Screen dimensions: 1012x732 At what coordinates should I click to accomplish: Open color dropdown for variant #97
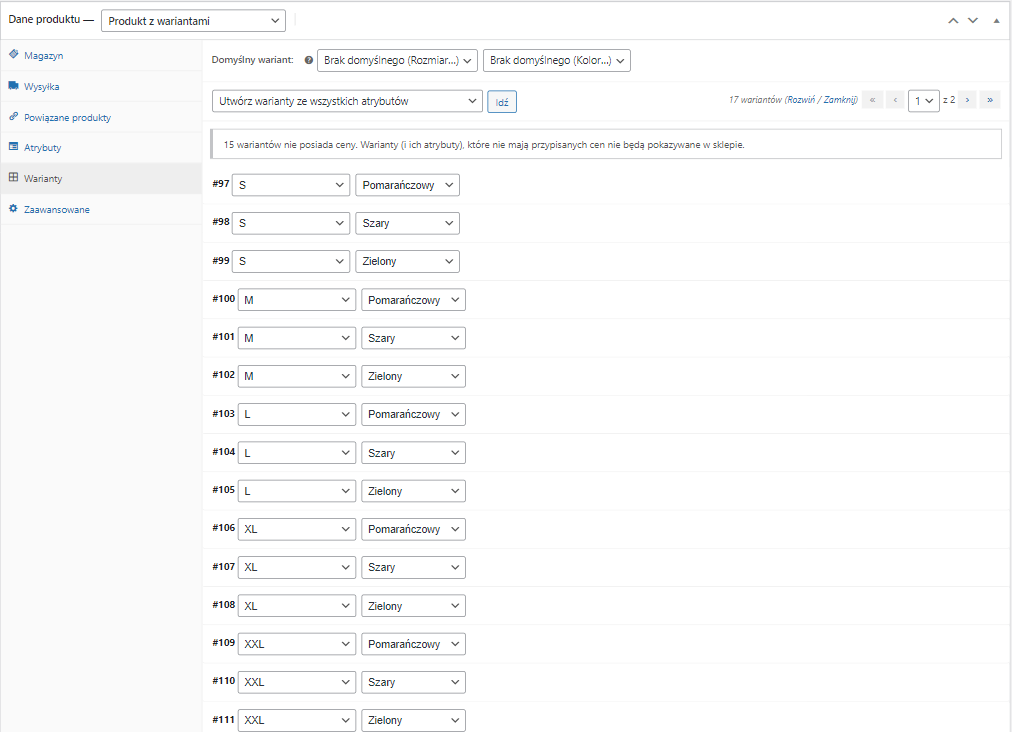point(407,185)
